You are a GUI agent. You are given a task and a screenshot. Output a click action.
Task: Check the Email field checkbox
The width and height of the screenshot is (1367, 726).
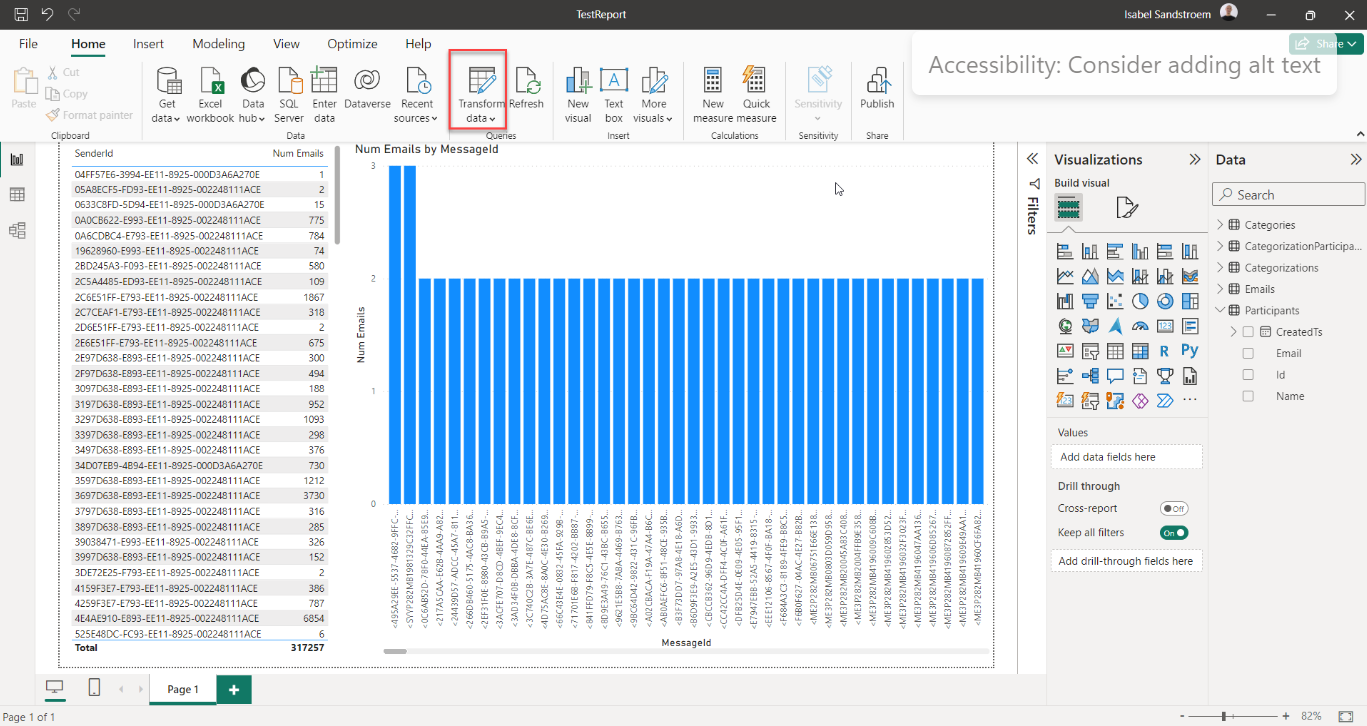(x=1248, y=353)
